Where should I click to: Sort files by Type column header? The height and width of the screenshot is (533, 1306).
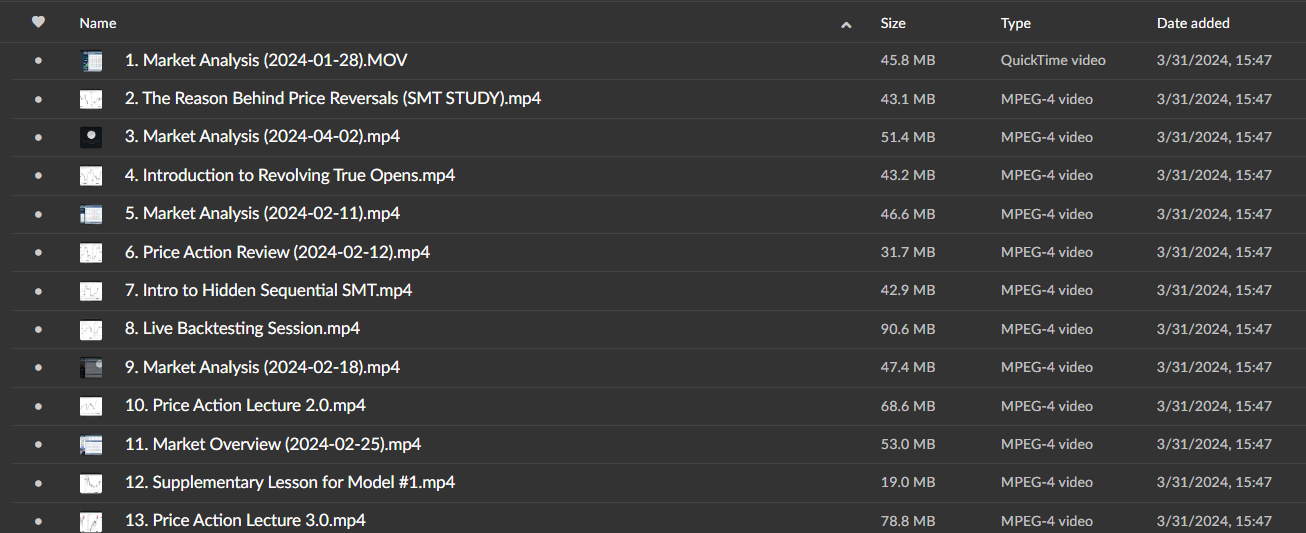pos(1015,23)
